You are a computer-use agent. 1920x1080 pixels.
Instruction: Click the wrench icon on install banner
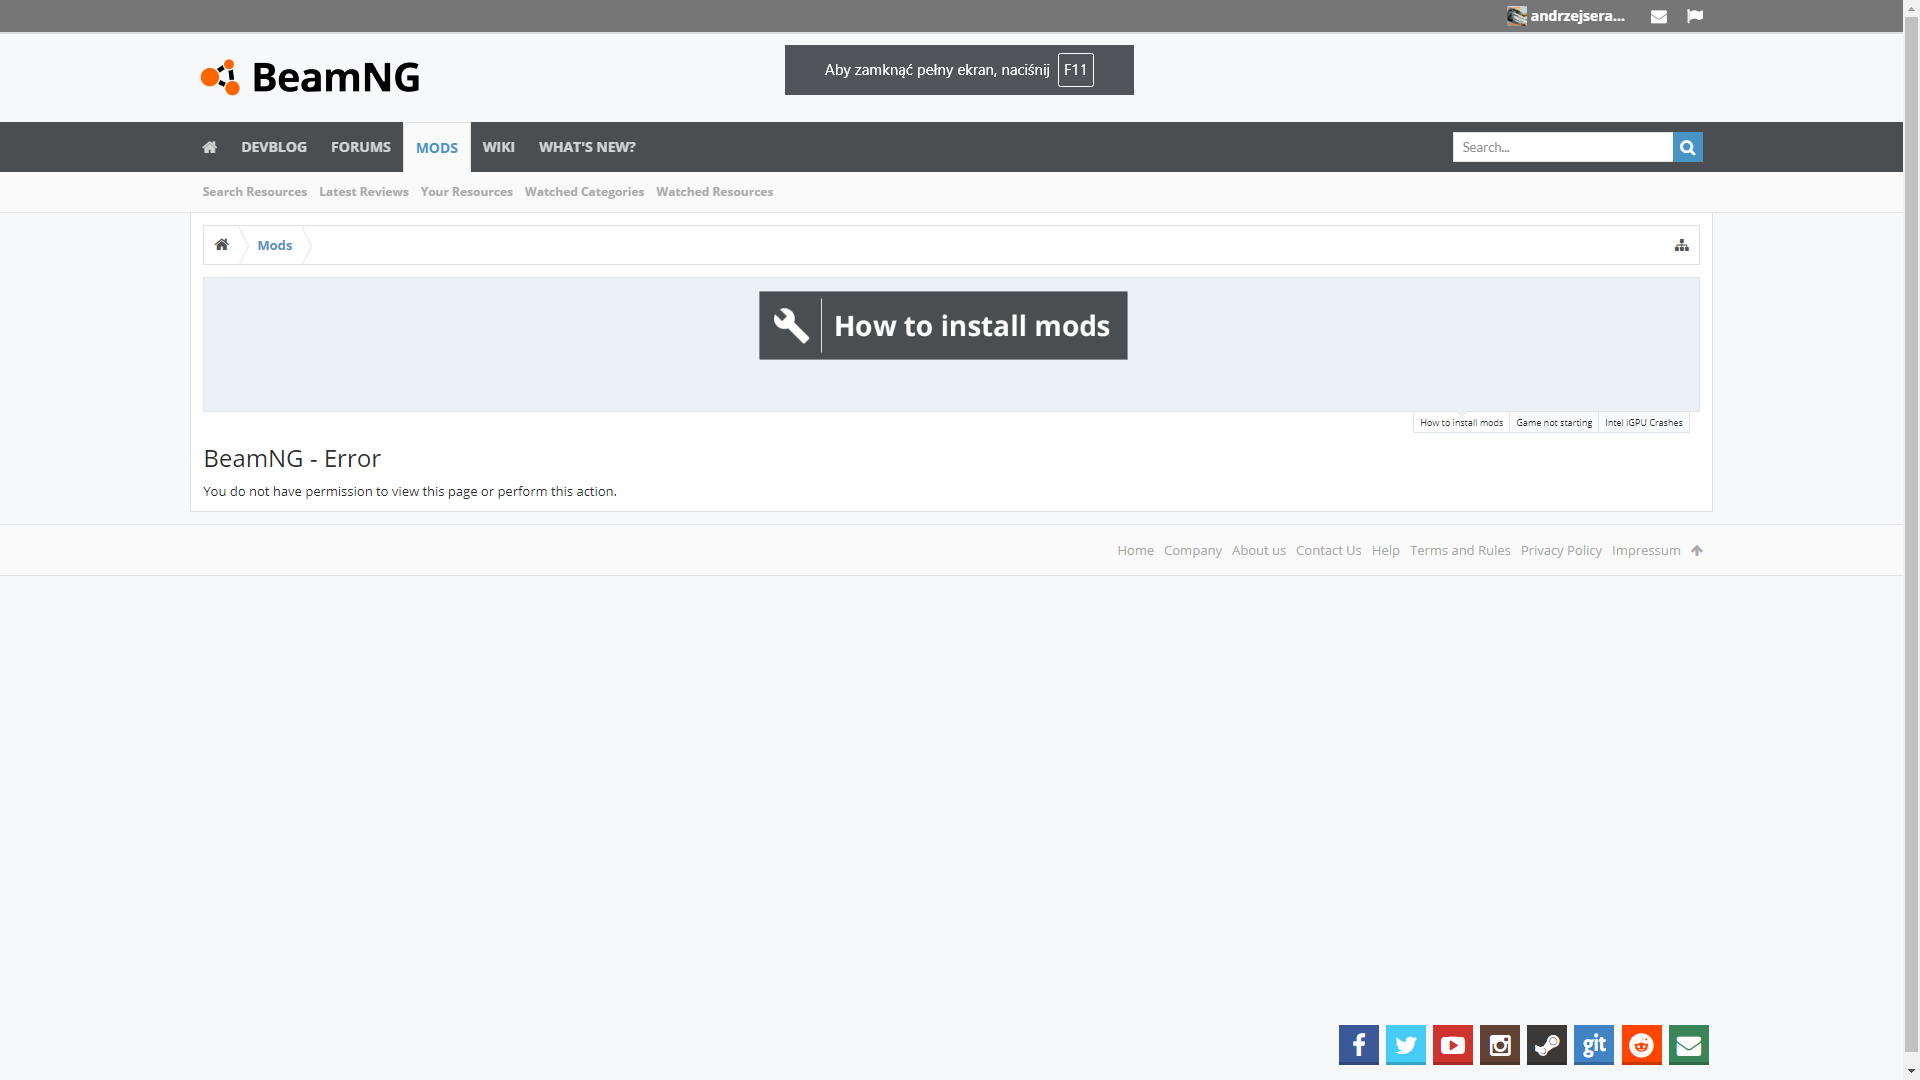point(790,325)
